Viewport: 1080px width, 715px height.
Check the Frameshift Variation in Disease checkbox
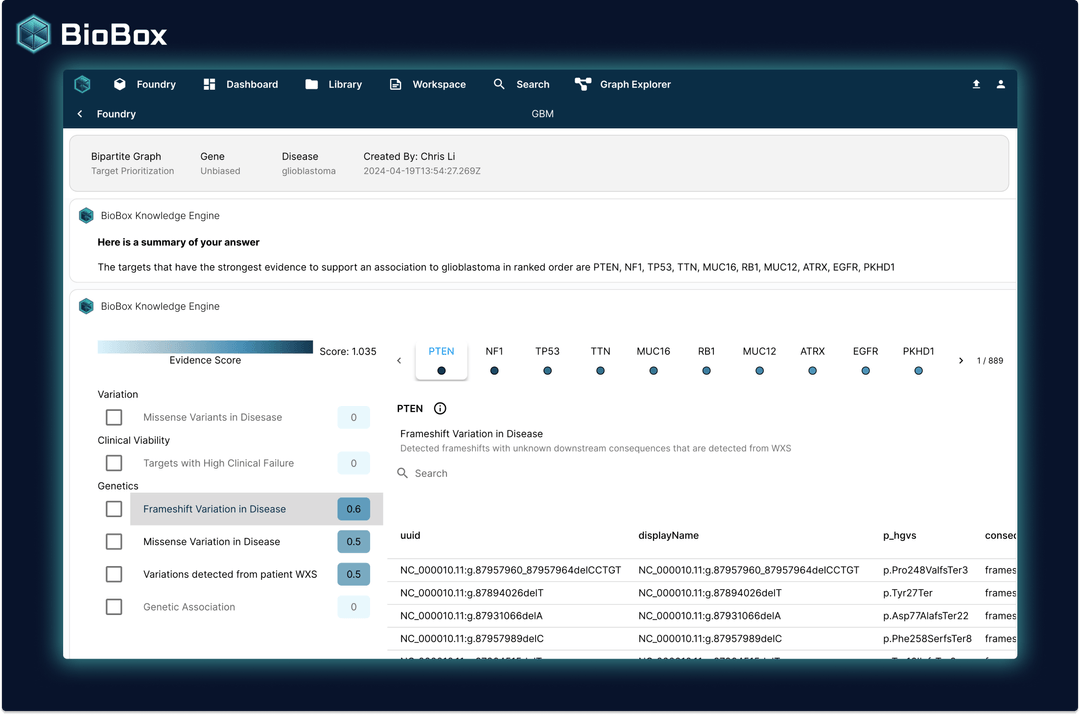[114, 509]
